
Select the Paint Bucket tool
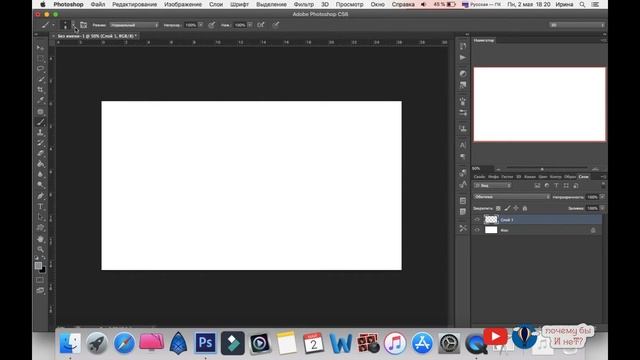click(40, 164)
